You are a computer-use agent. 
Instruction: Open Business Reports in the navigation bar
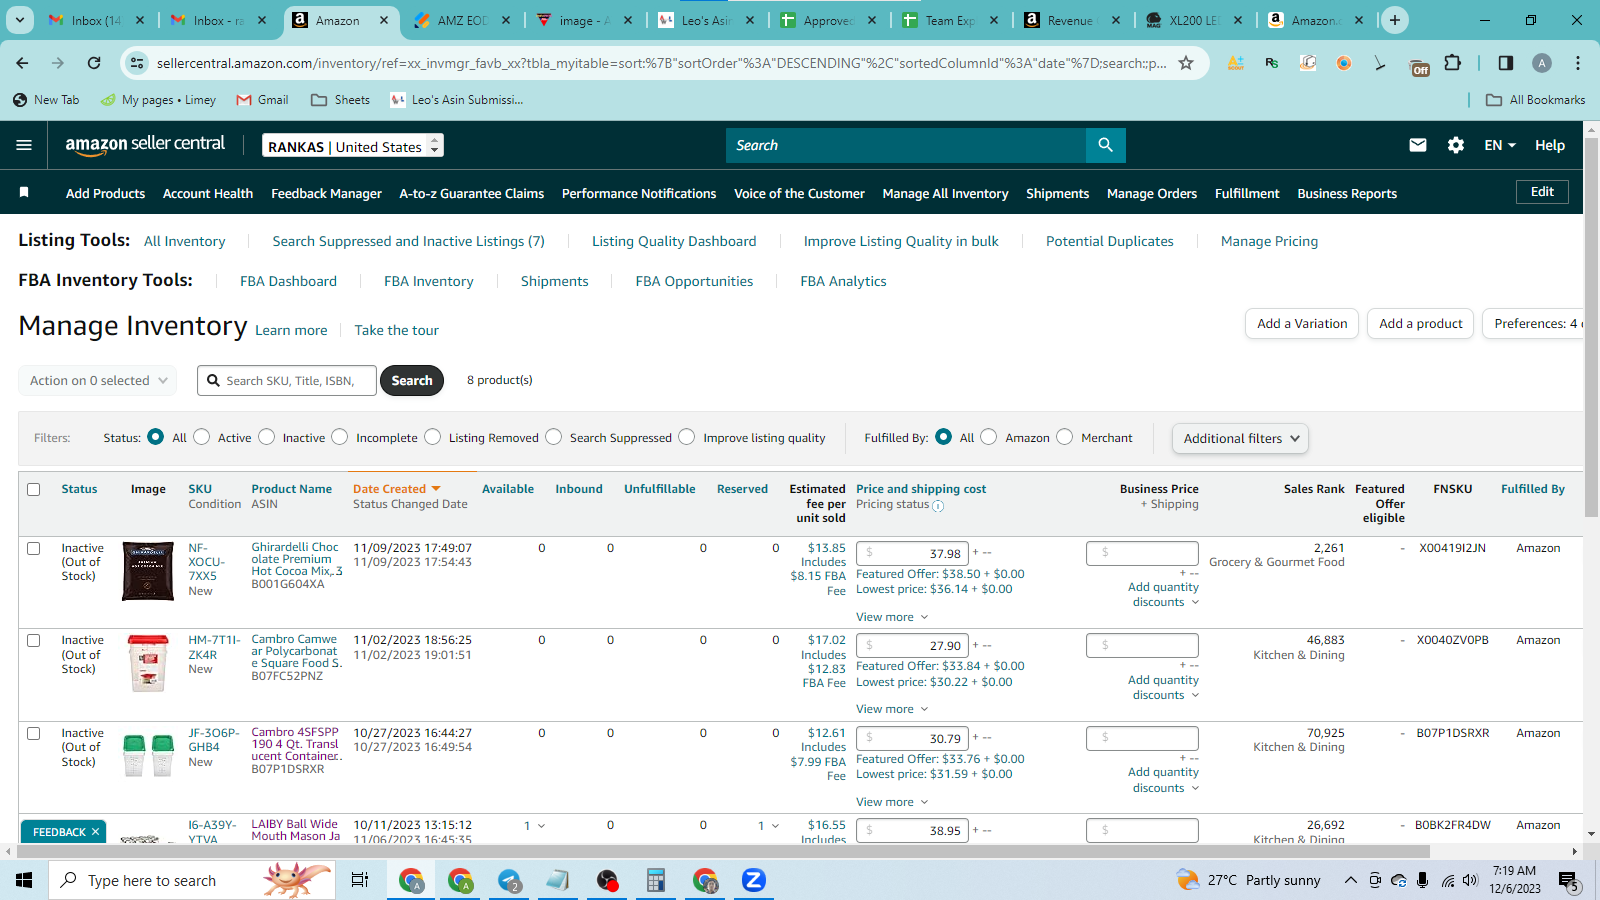(1347, 193)
